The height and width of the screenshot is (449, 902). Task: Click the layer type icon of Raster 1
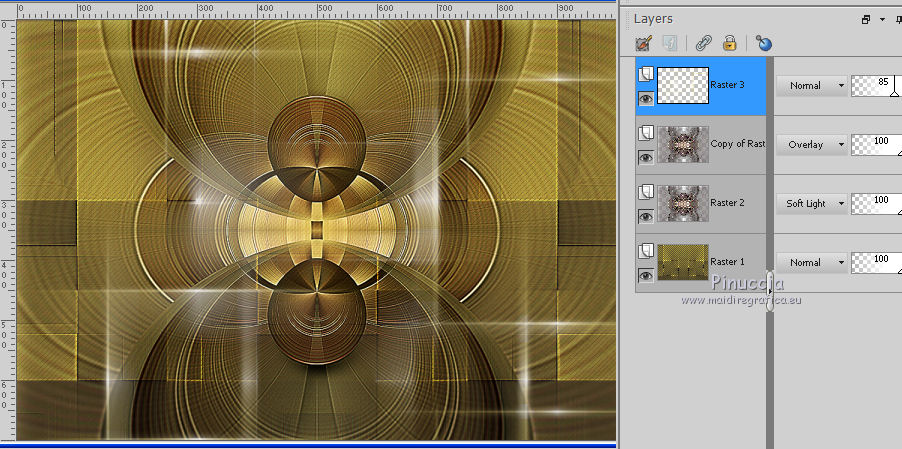(646, 250)
